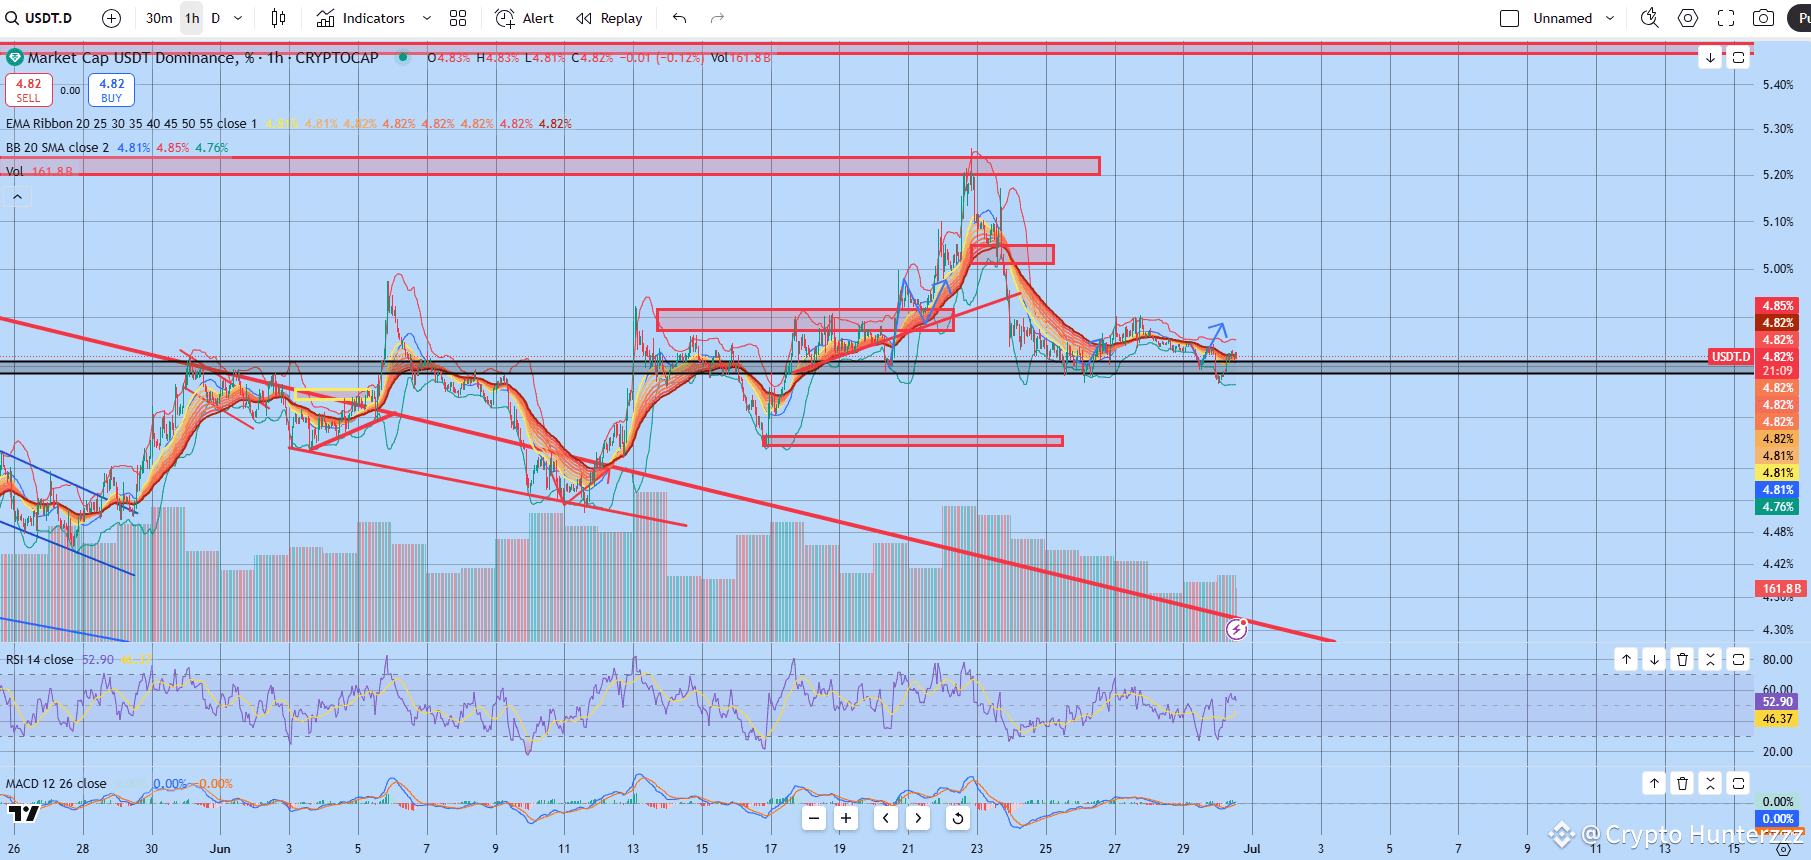Open the candlestick chart style selector
1811x860 pixels.
(x=279, y=18)
